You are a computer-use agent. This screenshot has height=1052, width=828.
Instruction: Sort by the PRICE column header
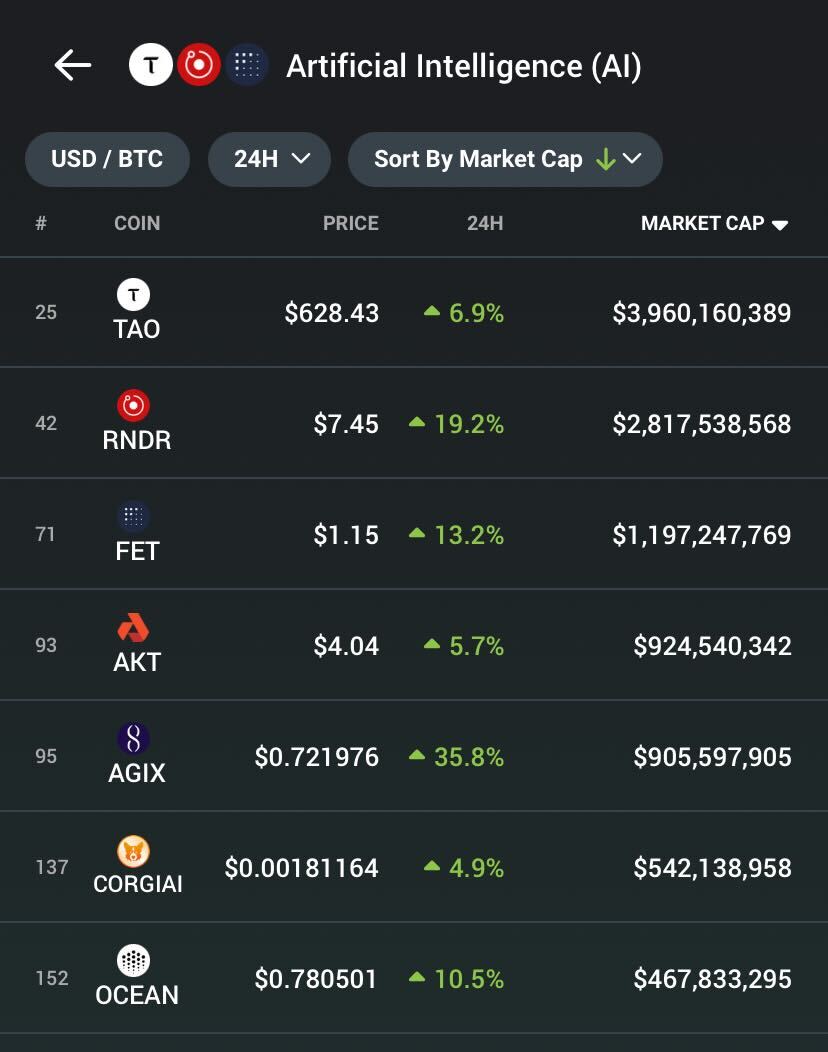click(x=351, y=223)
